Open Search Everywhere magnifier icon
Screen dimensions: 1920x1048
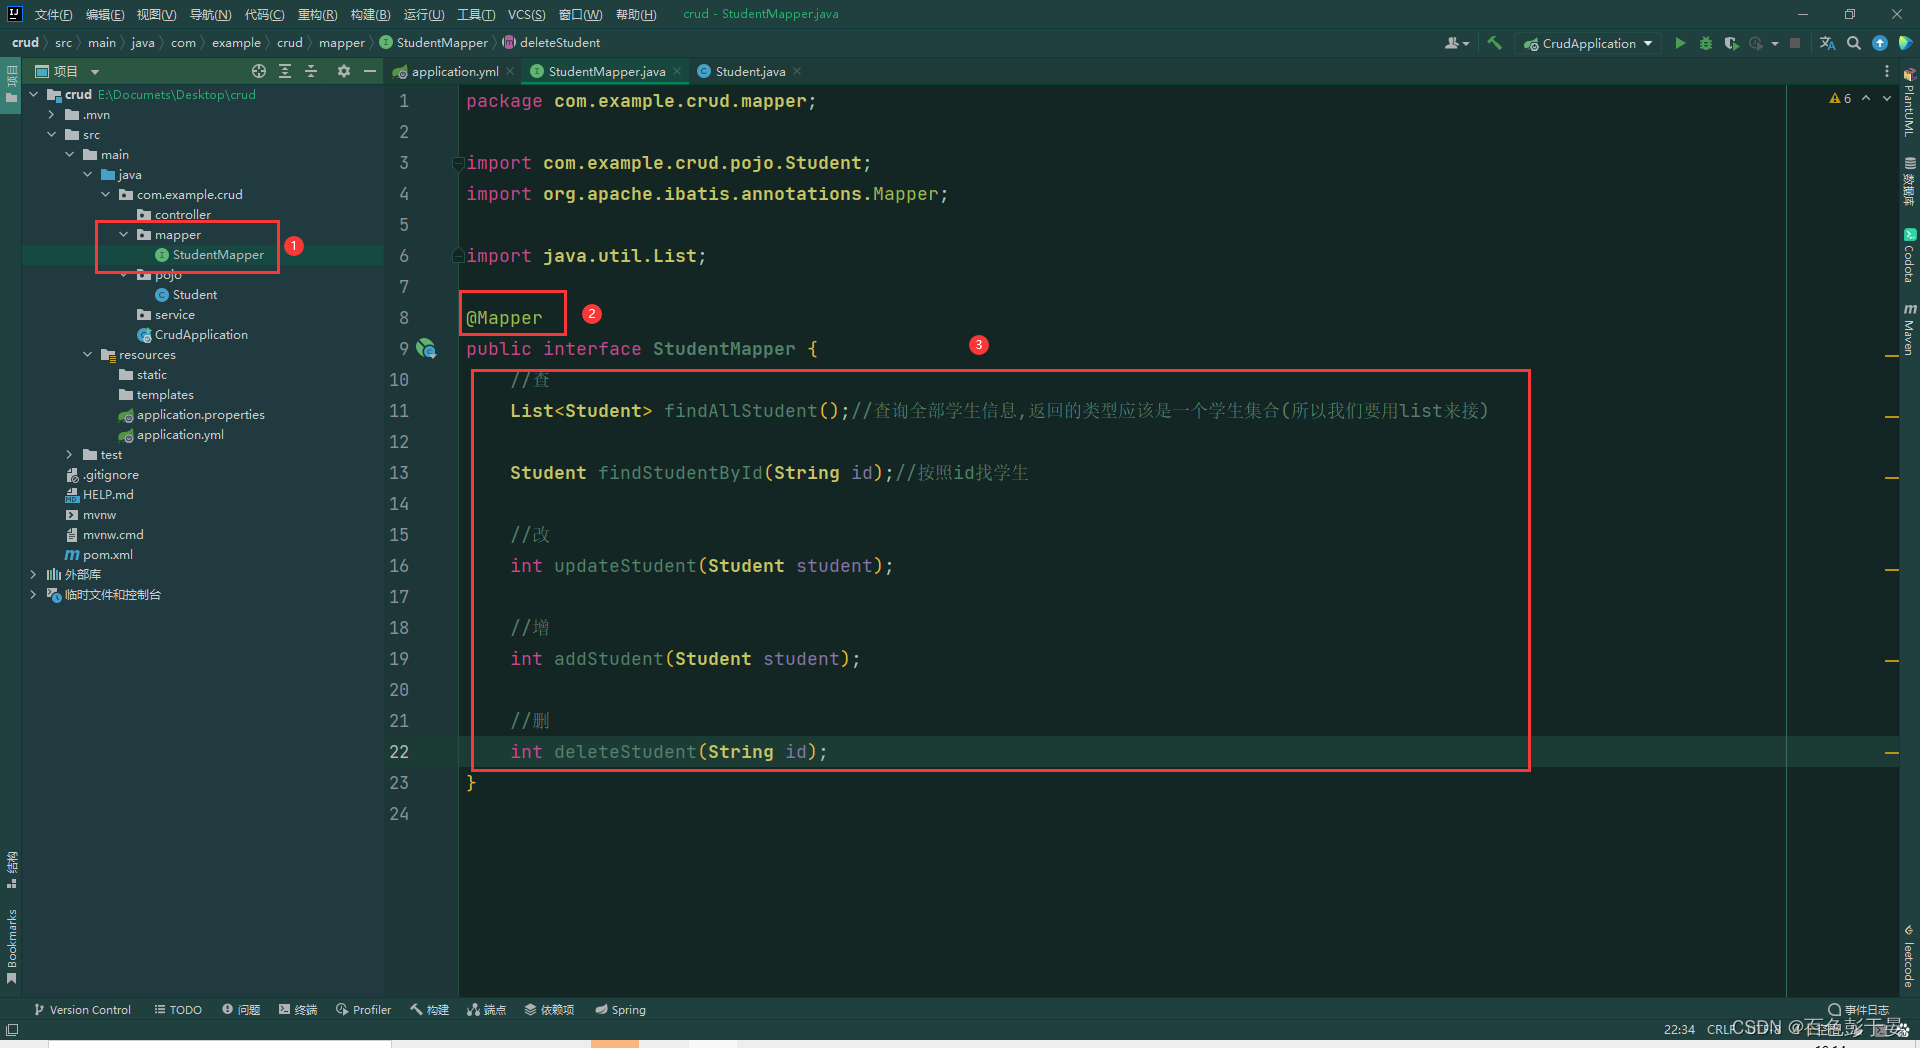(x=1854, y=43)
